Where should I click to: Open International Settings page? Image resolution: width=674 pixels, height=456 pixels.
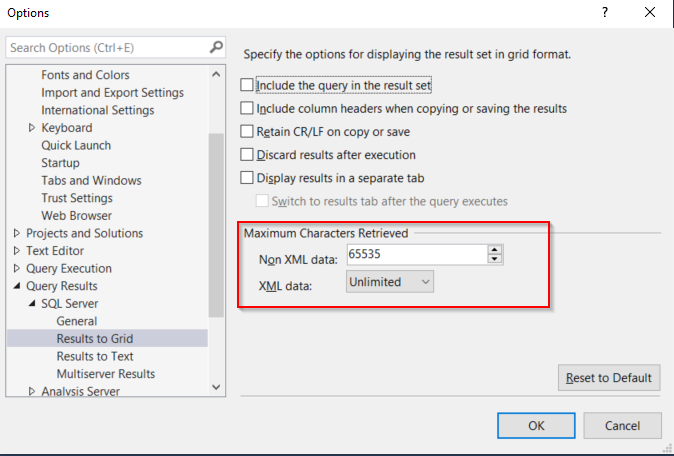(98, 110)
